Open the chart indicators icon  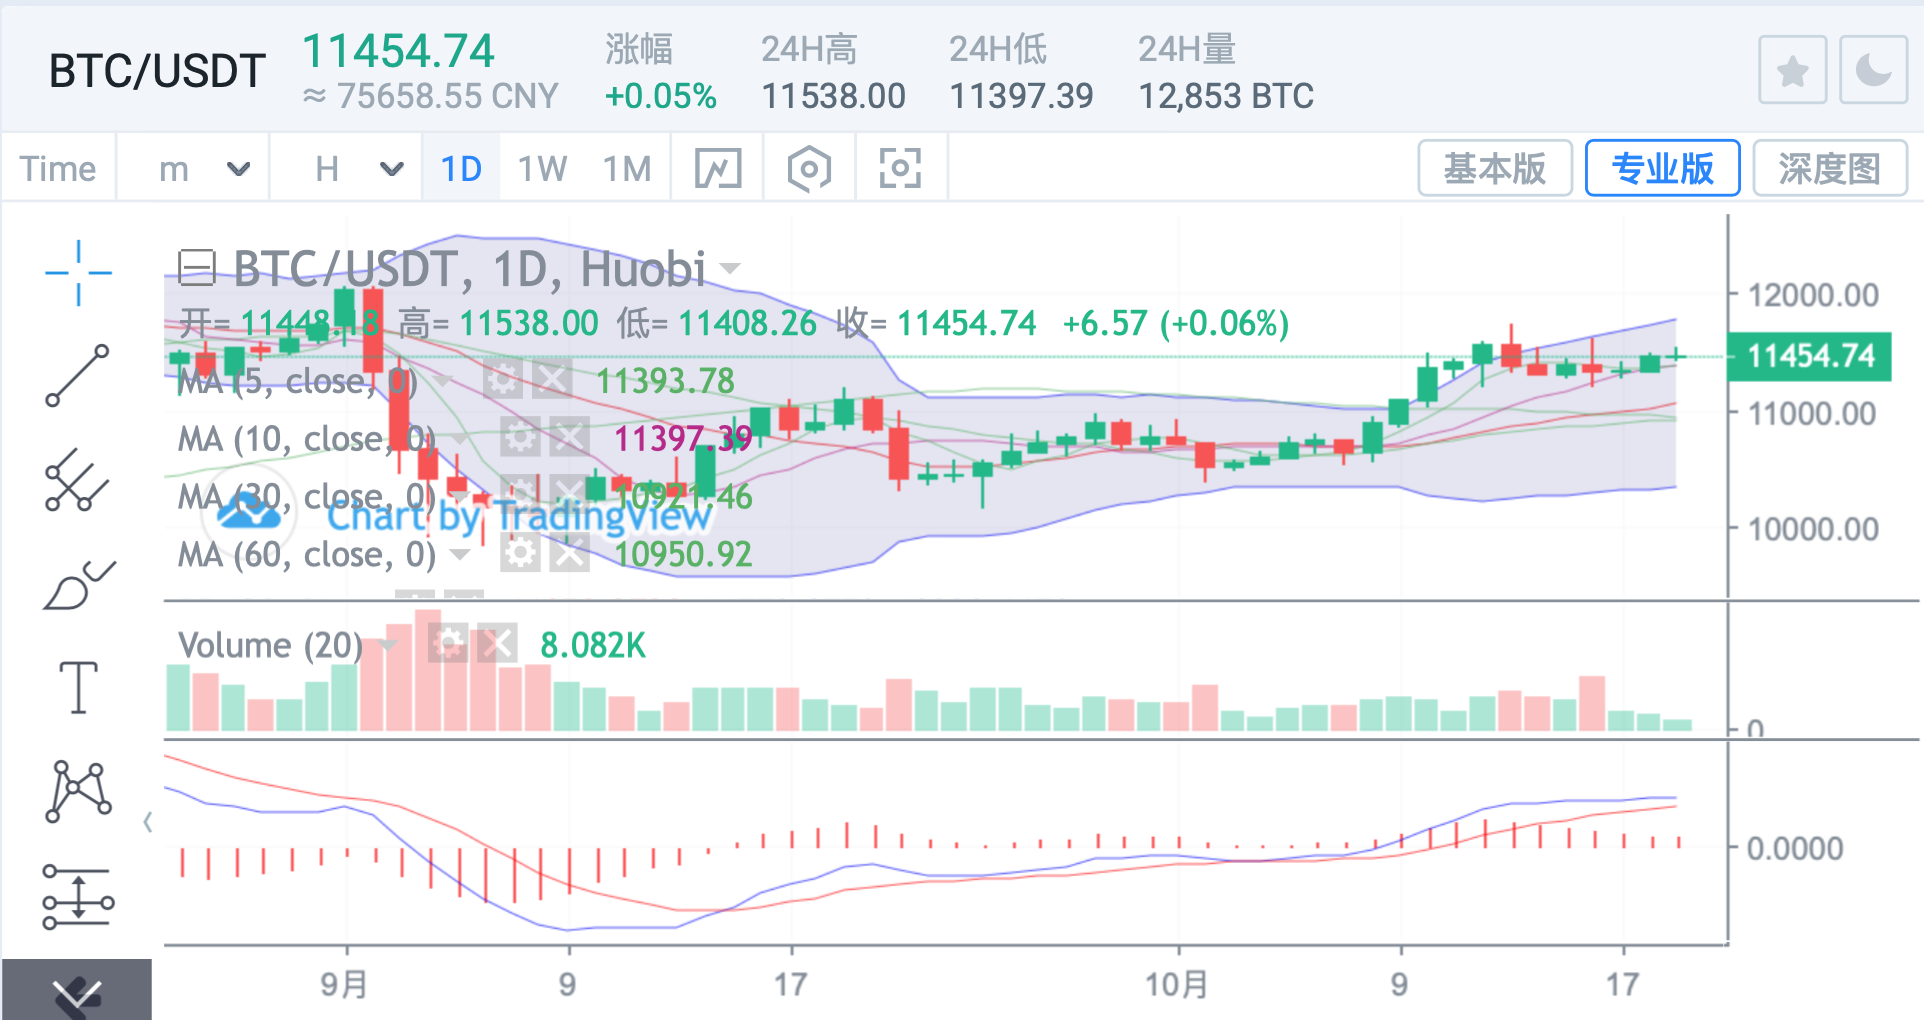coord(718,169)
